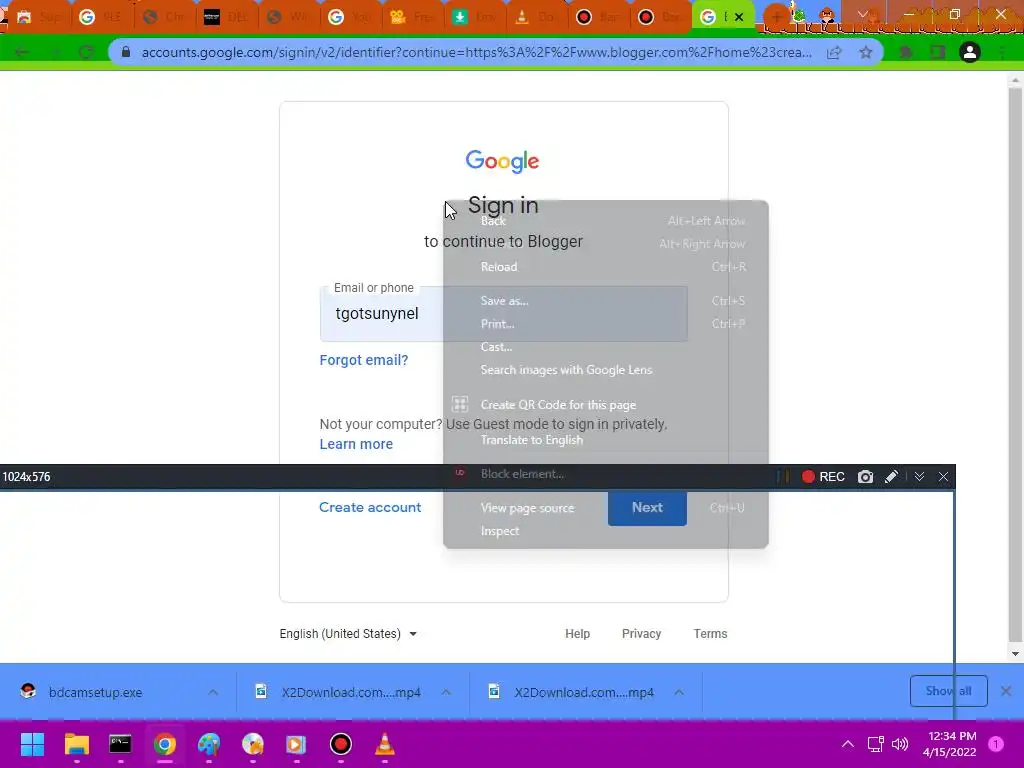Open the Privacy footer link
1024x768 pixels.
(641, 633)
